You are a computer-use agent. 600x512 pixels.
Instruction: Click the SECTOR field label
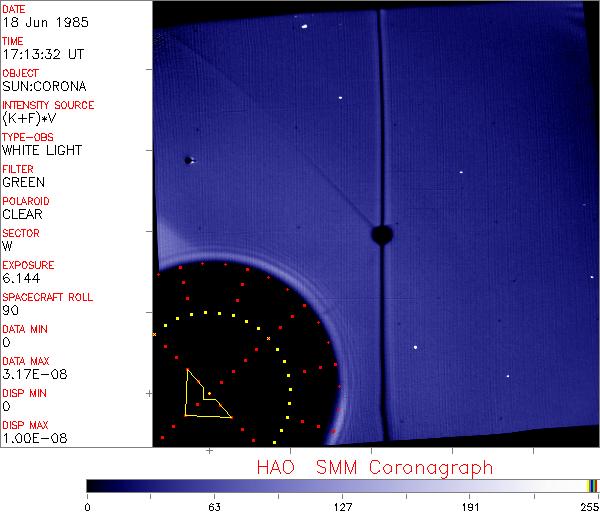(21, 233)
